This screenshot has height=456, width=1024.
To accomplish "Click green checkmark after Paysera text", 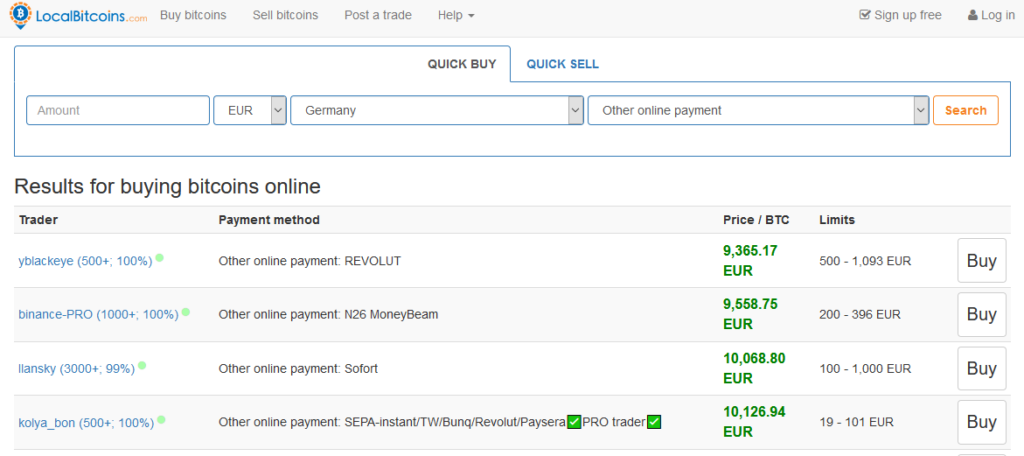I will (574, 422).
